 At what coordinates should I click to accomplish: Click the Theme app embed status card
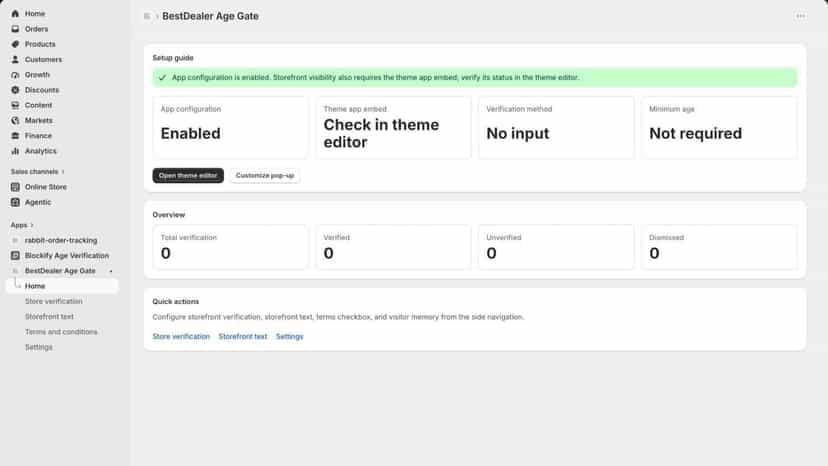(x=393, y=127)
